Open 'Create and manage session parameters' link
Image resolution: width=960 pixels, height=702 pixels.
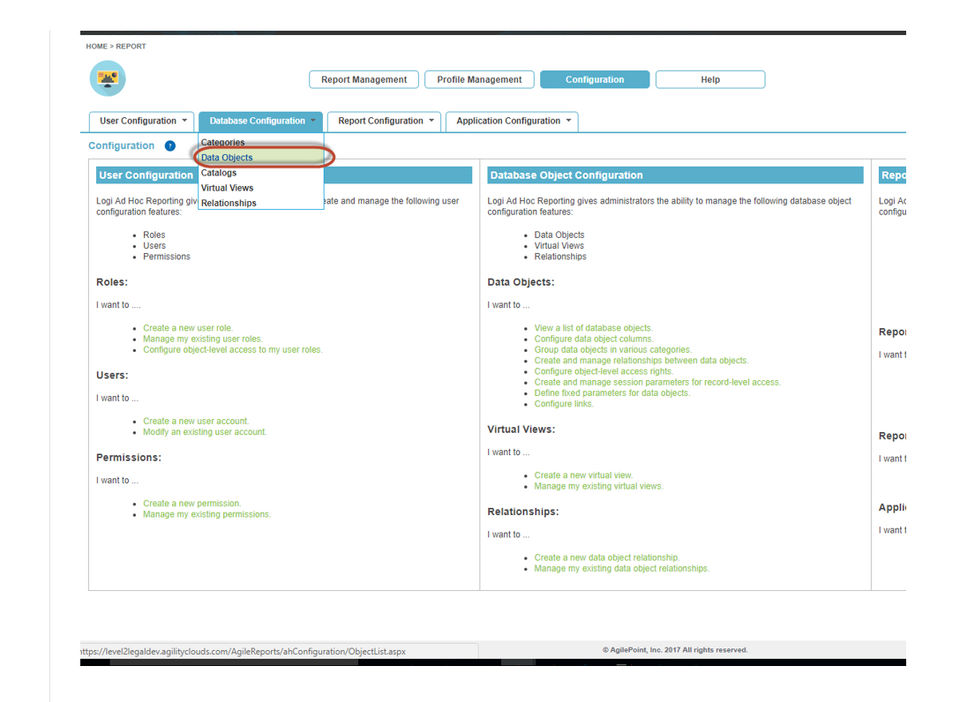[x=658, y=382]
